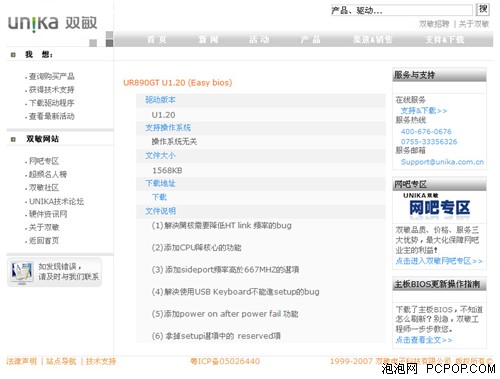Viewport: 500px width, 379px height.
Task: Open 关于双敏 in the sidebar list
Action: [x=44, y=227]
